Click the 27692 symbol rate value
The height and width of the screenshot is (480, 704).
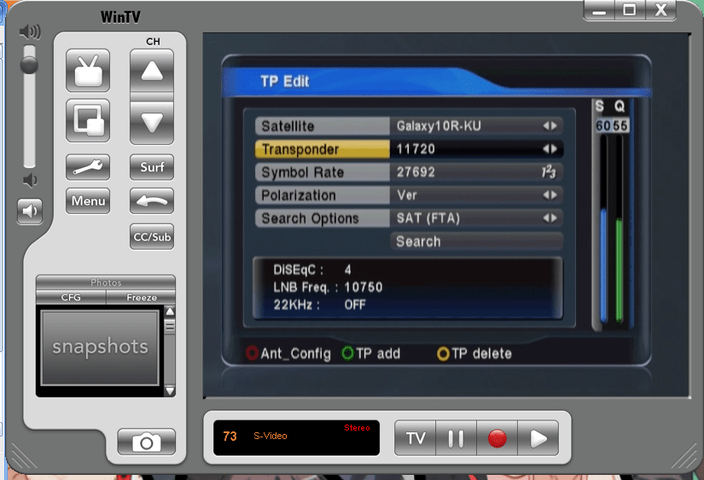(x=416, y=172)
